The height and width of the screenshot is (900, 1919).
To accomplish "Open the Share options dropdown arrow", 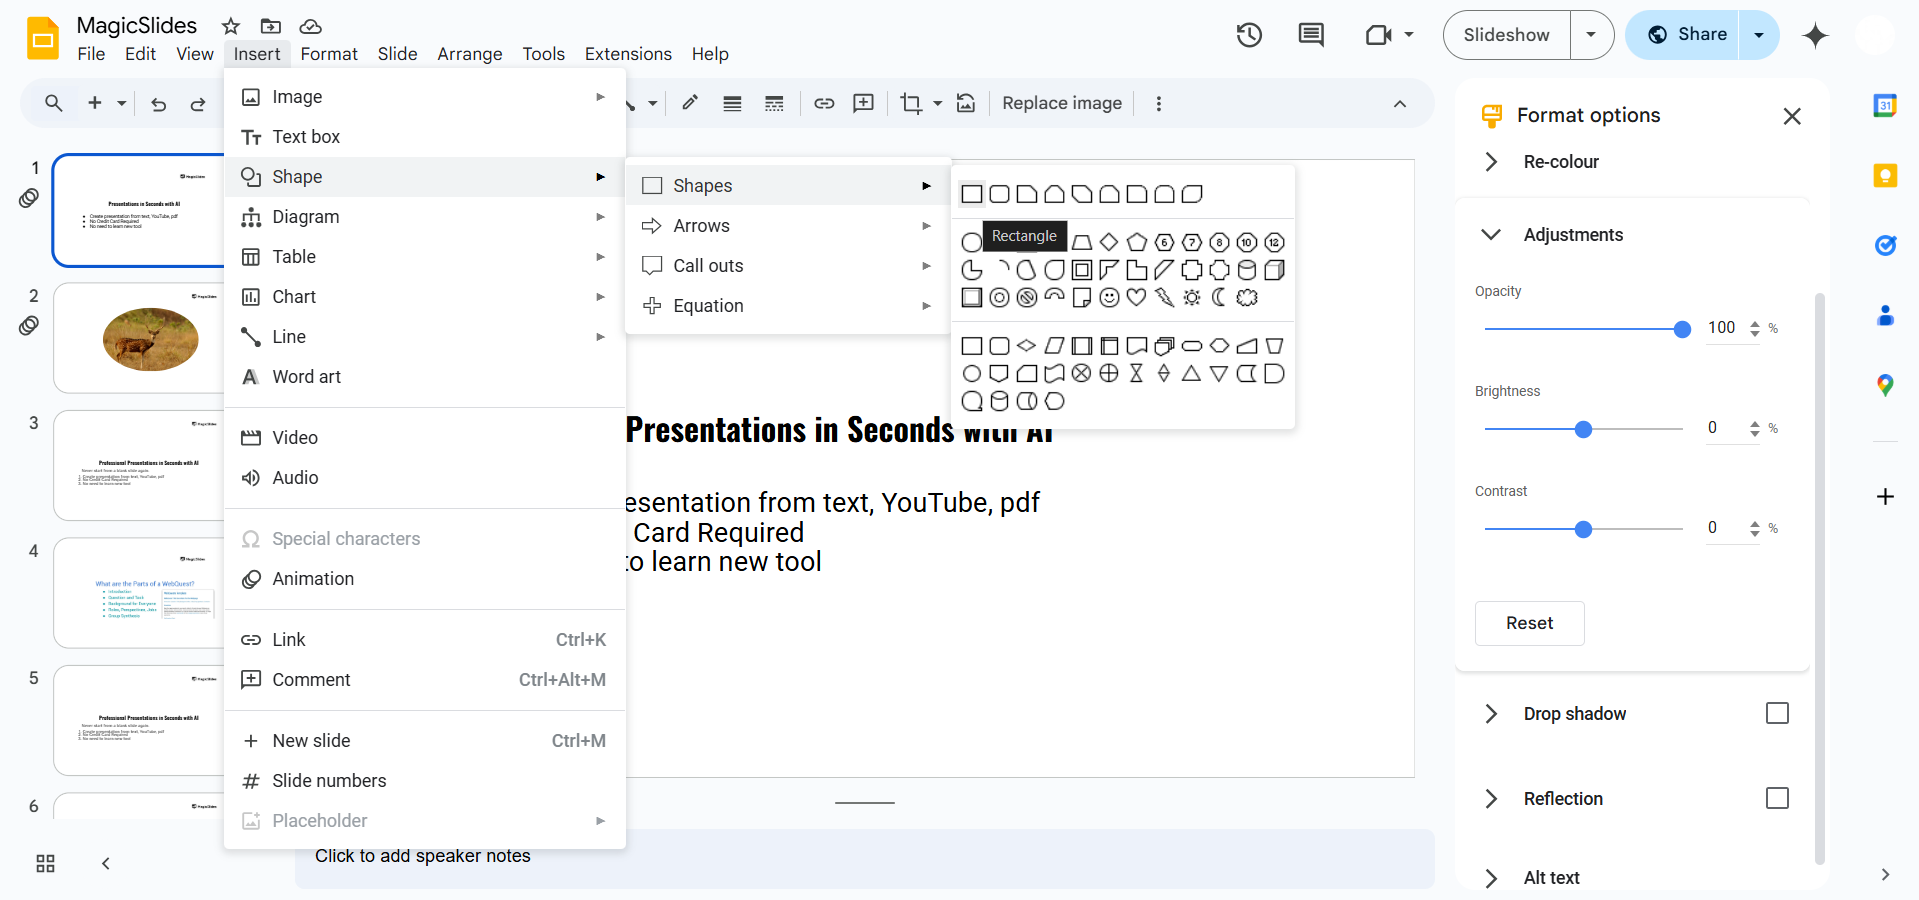I will click(x=1759, y=35).
